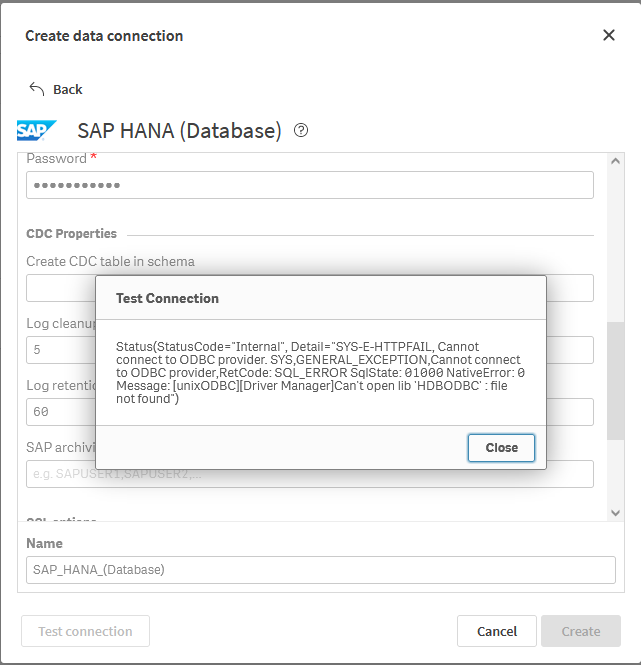This screenshot has height=665, width=641.
Task: Click the vertical scrollbar thumb
Action: 614,380
